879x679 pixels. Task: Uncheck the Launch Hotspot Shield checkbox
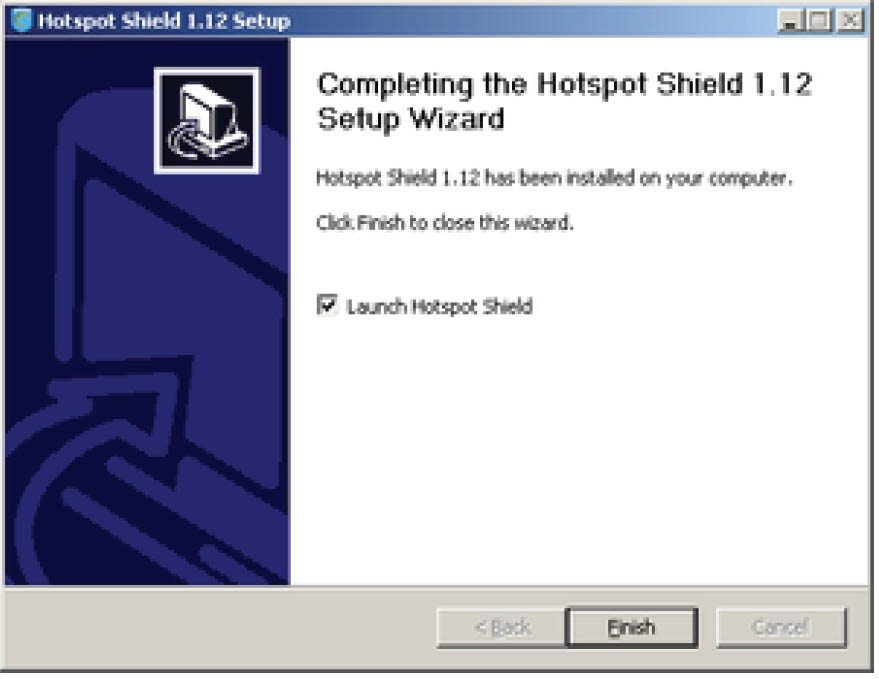pos(327,305)
